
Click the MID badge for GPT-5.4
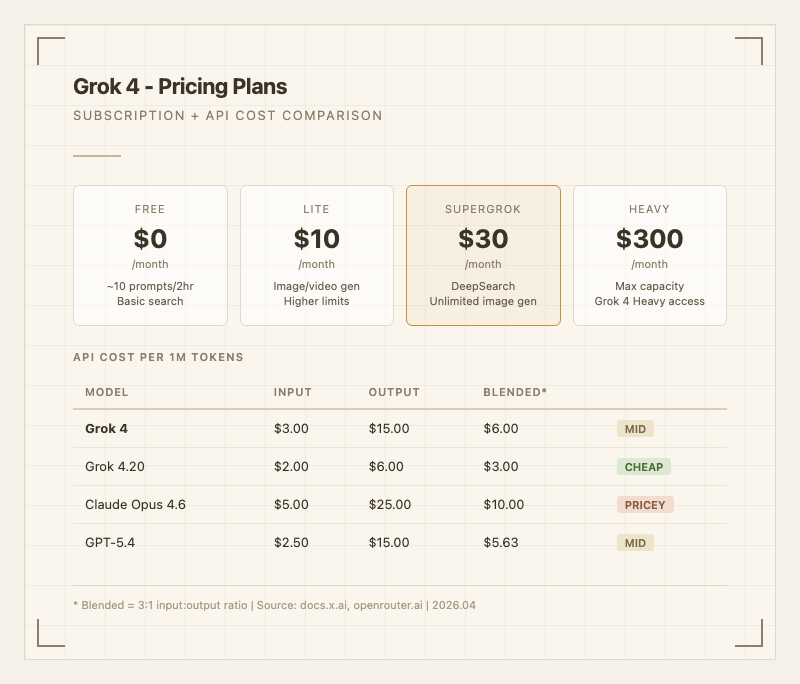635,543
